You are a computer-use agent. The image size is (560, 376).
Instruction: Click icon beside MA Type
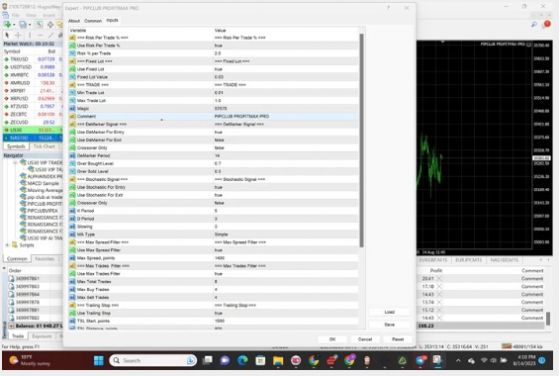point(72,234)
